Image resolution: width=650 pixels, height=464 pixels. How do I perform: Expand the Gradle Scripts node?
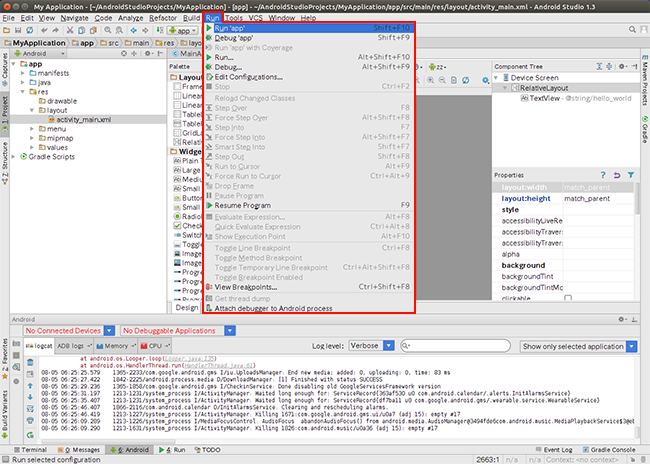click(x=14, y=157)
